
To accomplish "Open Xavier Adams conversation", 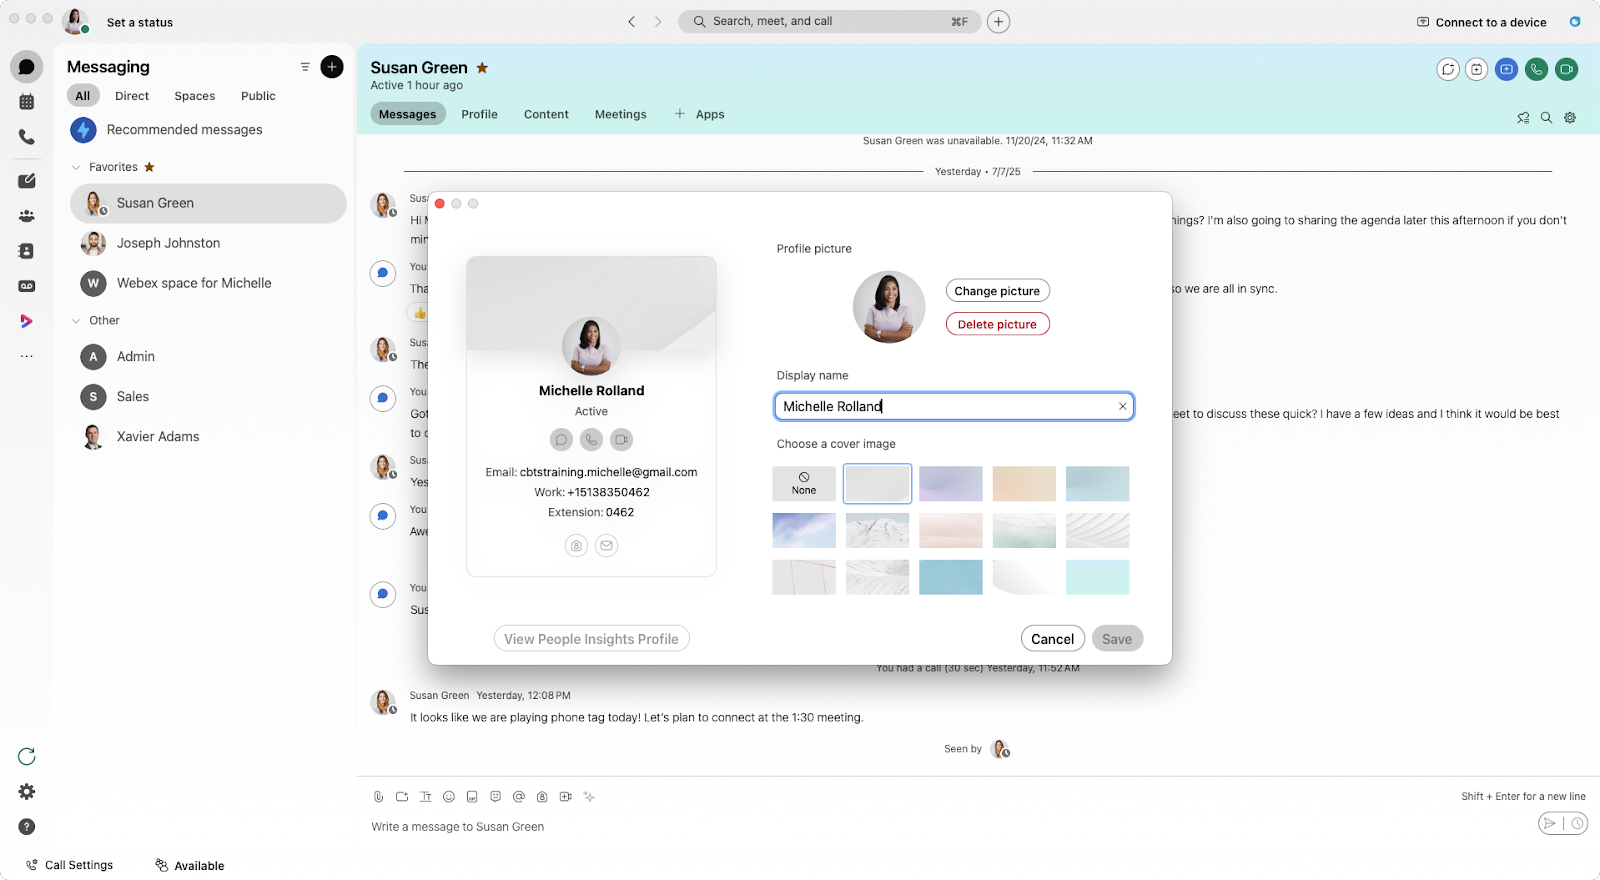I will pos(208,437).
